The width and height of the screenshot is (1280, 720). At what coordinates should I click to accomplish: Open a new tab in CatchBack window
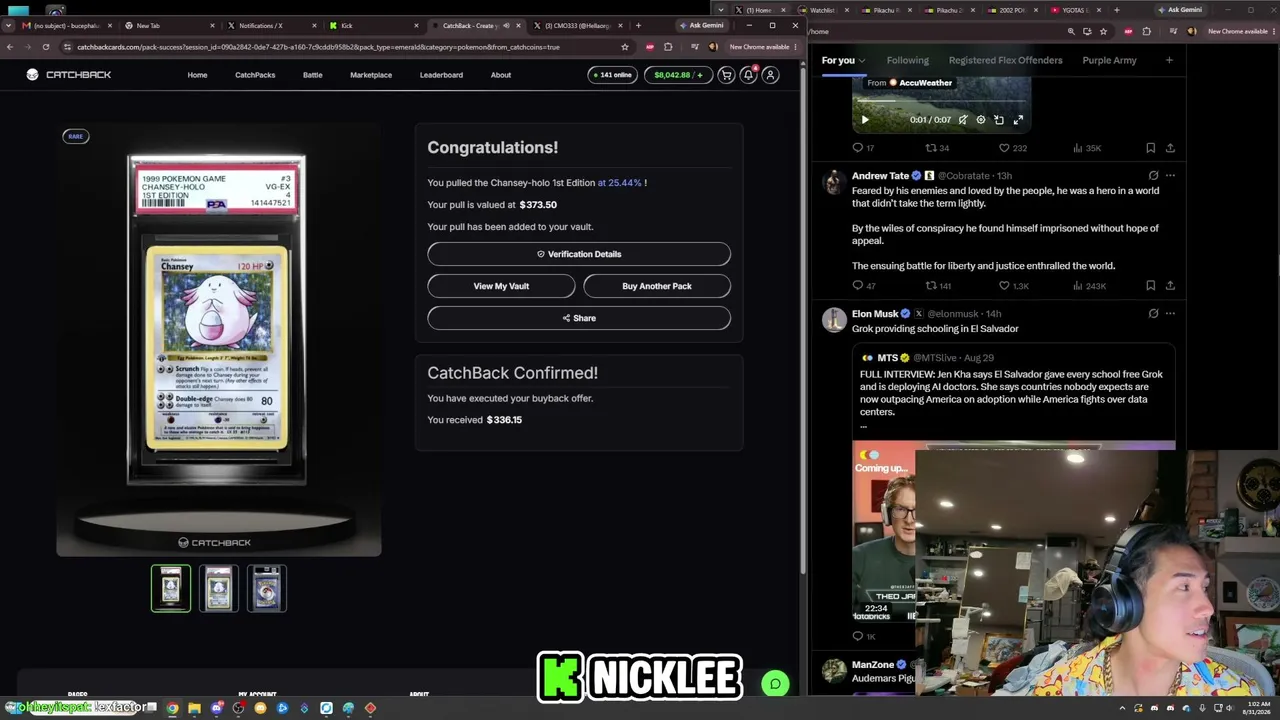(638, 26)
